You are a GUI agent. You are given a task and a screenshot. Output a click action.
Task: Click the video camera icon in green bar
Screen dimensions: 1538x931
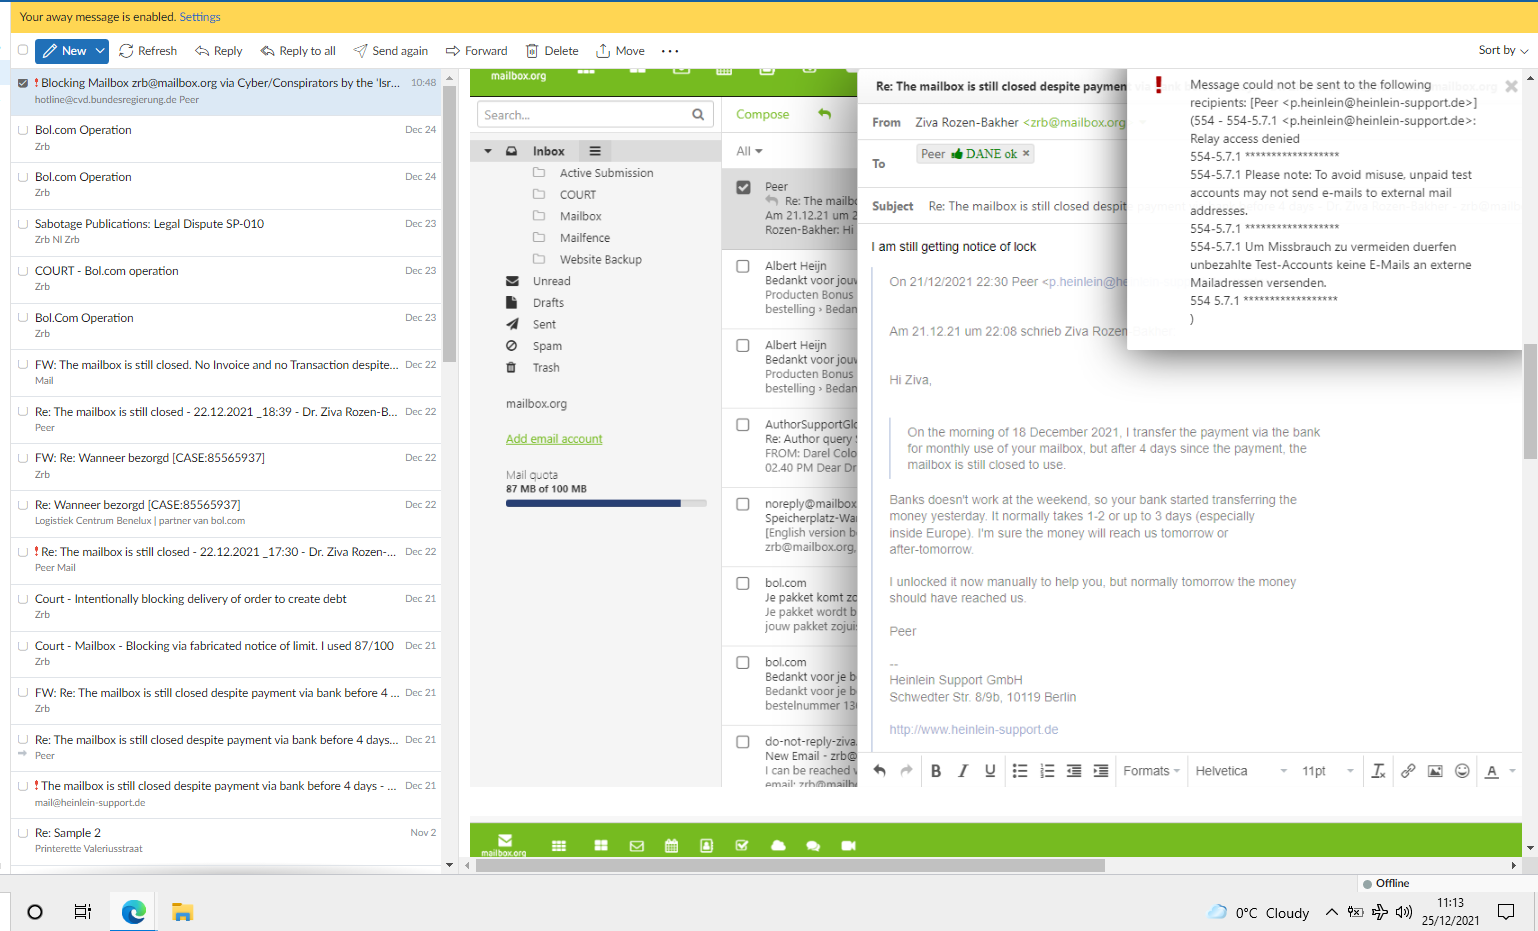[849, 846]
